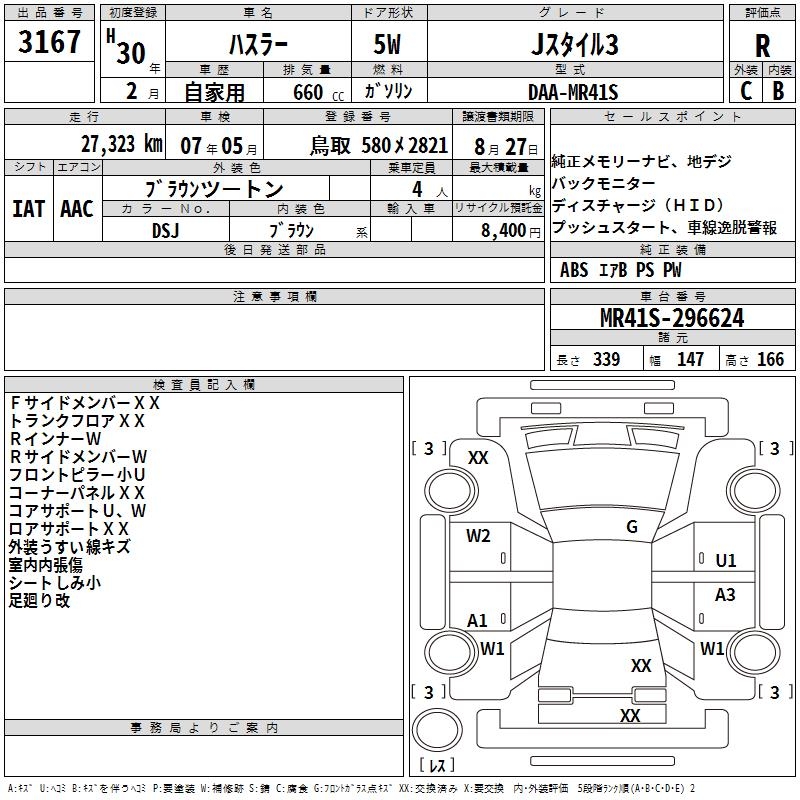Select inspector note フロントピラー小U

(77, 474)
